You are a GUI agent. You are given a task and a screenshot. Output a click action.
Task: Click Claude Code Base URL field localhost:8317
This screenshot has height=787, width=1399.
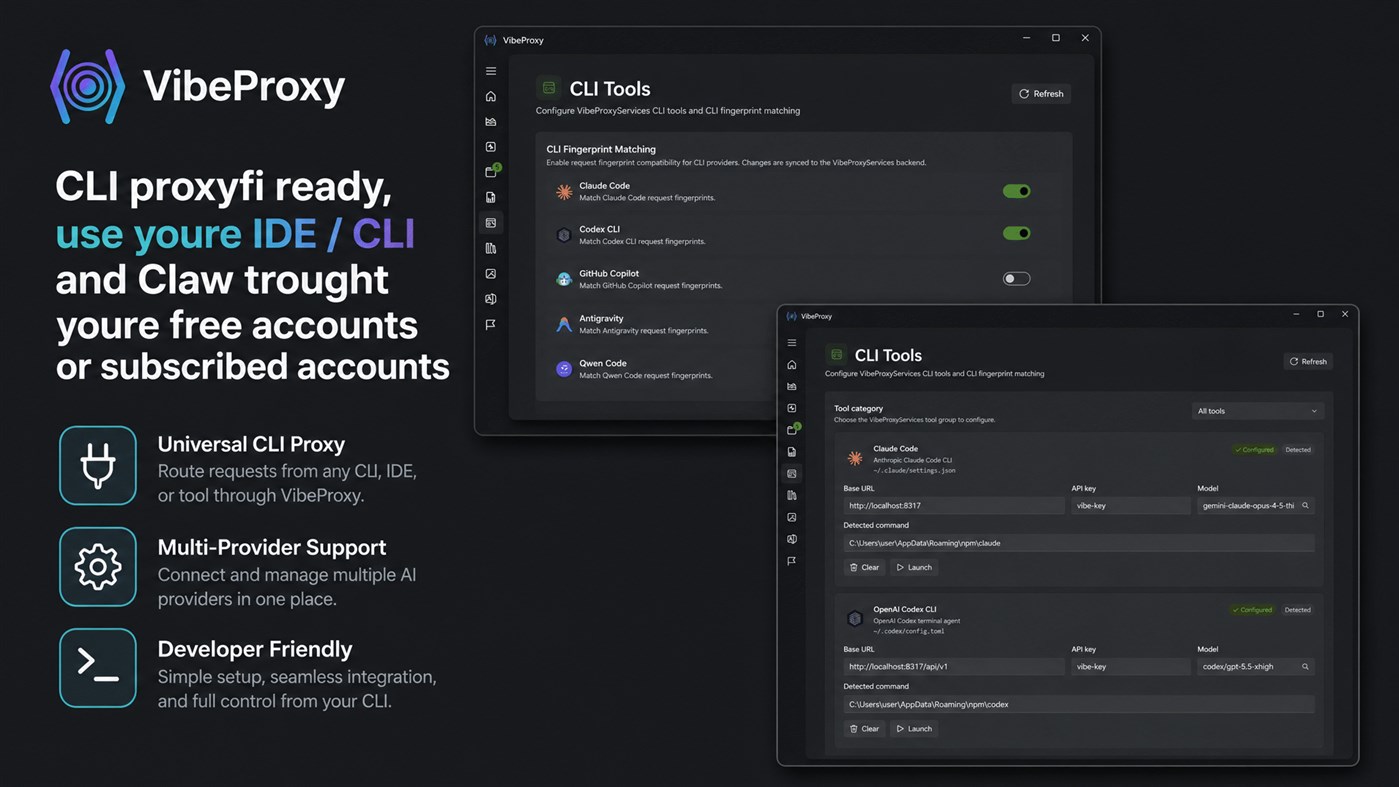click(954, 506)
